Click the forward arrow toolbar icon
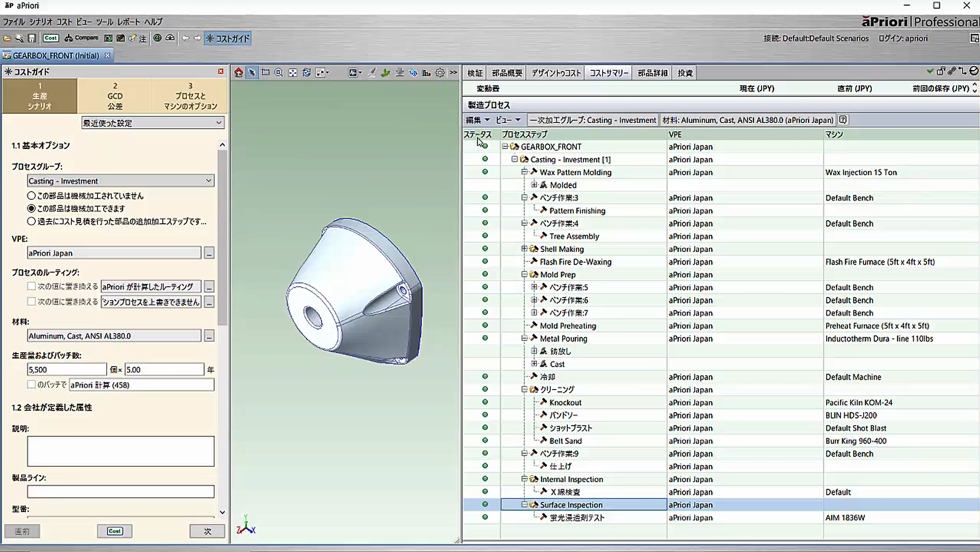 [198, 38]
